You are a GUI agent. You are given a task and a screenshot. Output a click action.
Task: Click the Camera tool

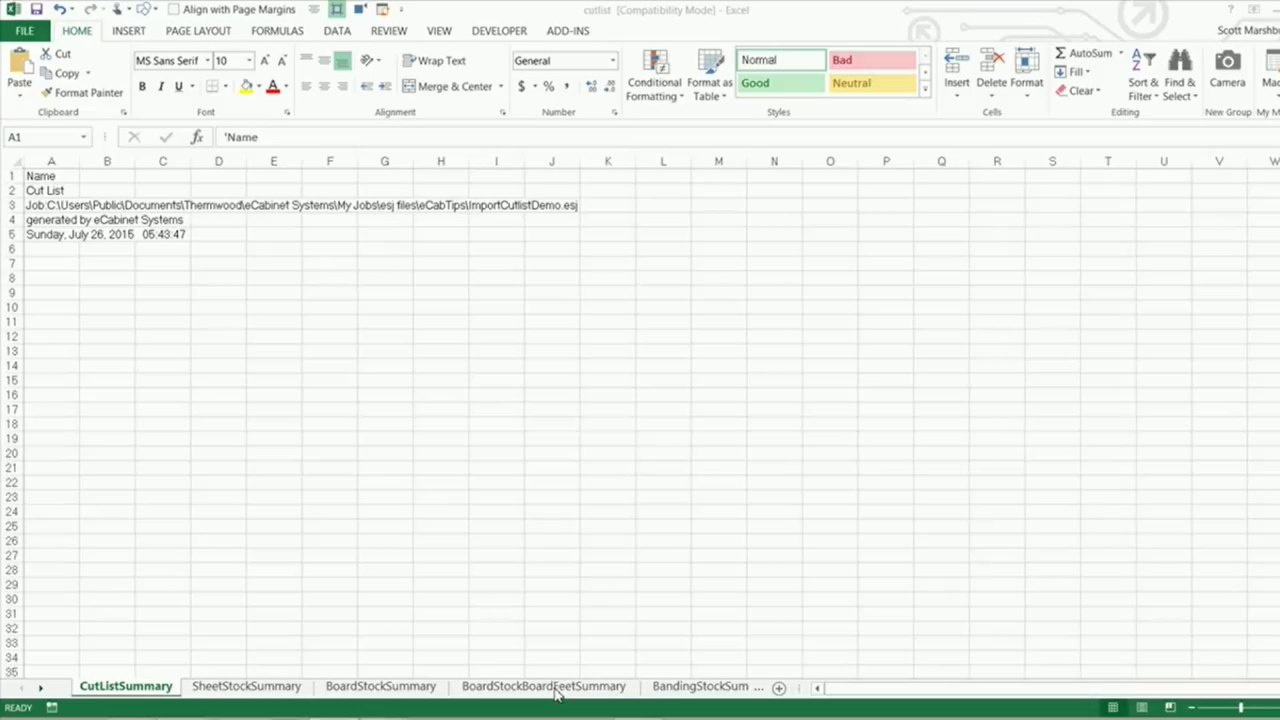(1227, 70)
